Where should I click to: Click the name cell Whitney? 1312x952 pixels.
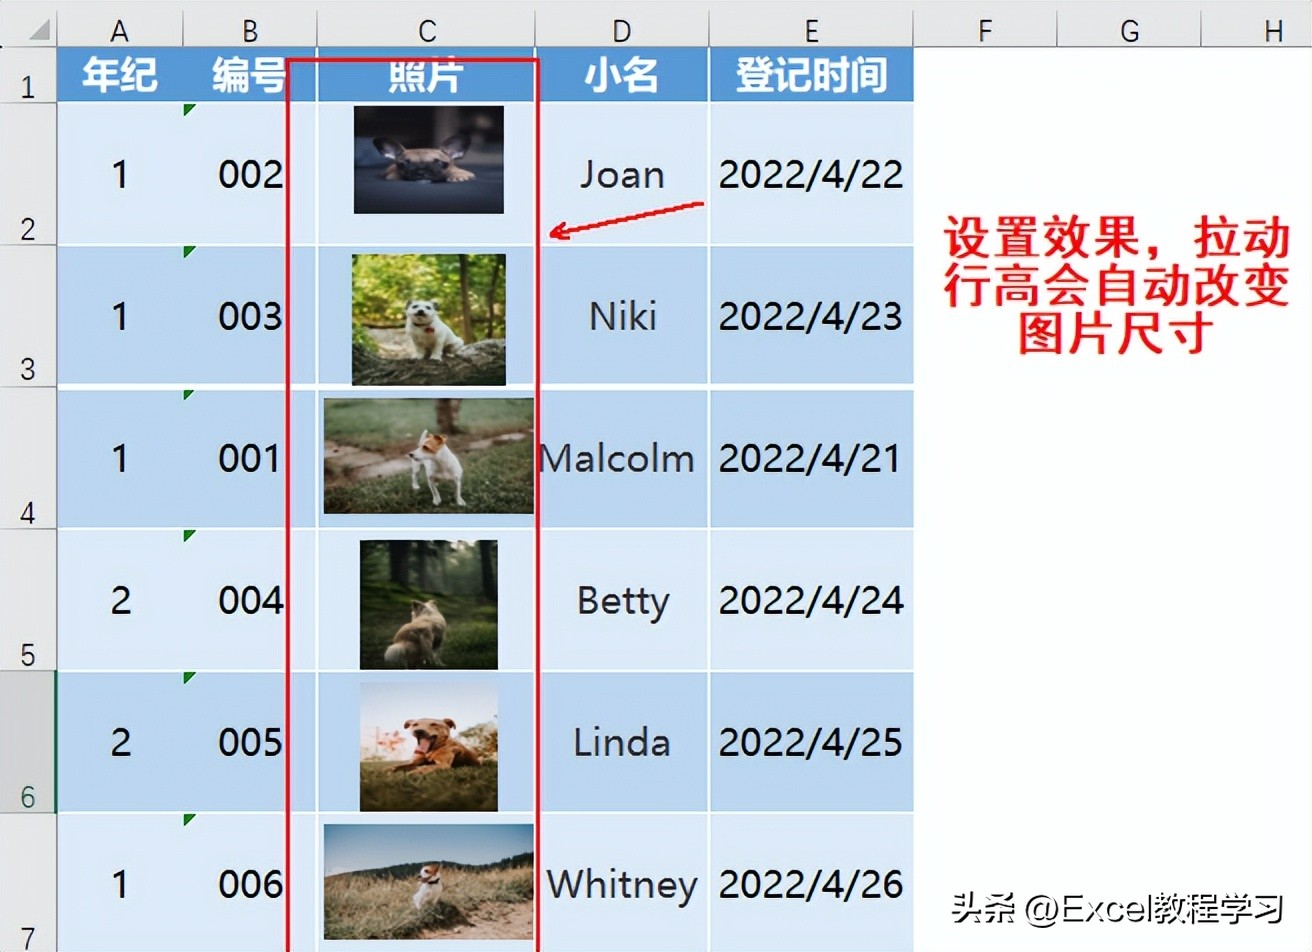click(x=622, y=884)
